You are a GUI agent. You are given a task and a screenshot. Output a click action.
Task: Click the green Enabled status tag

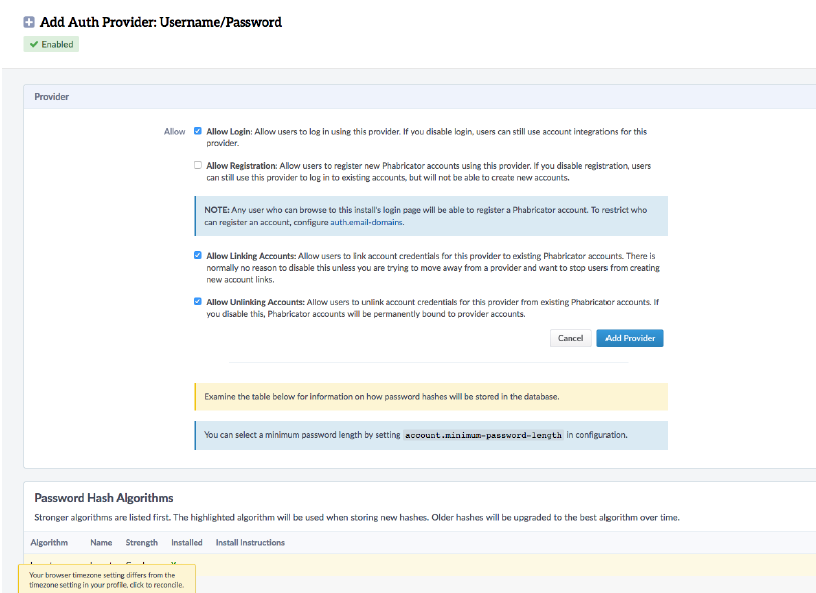click(x=51, y=44)
